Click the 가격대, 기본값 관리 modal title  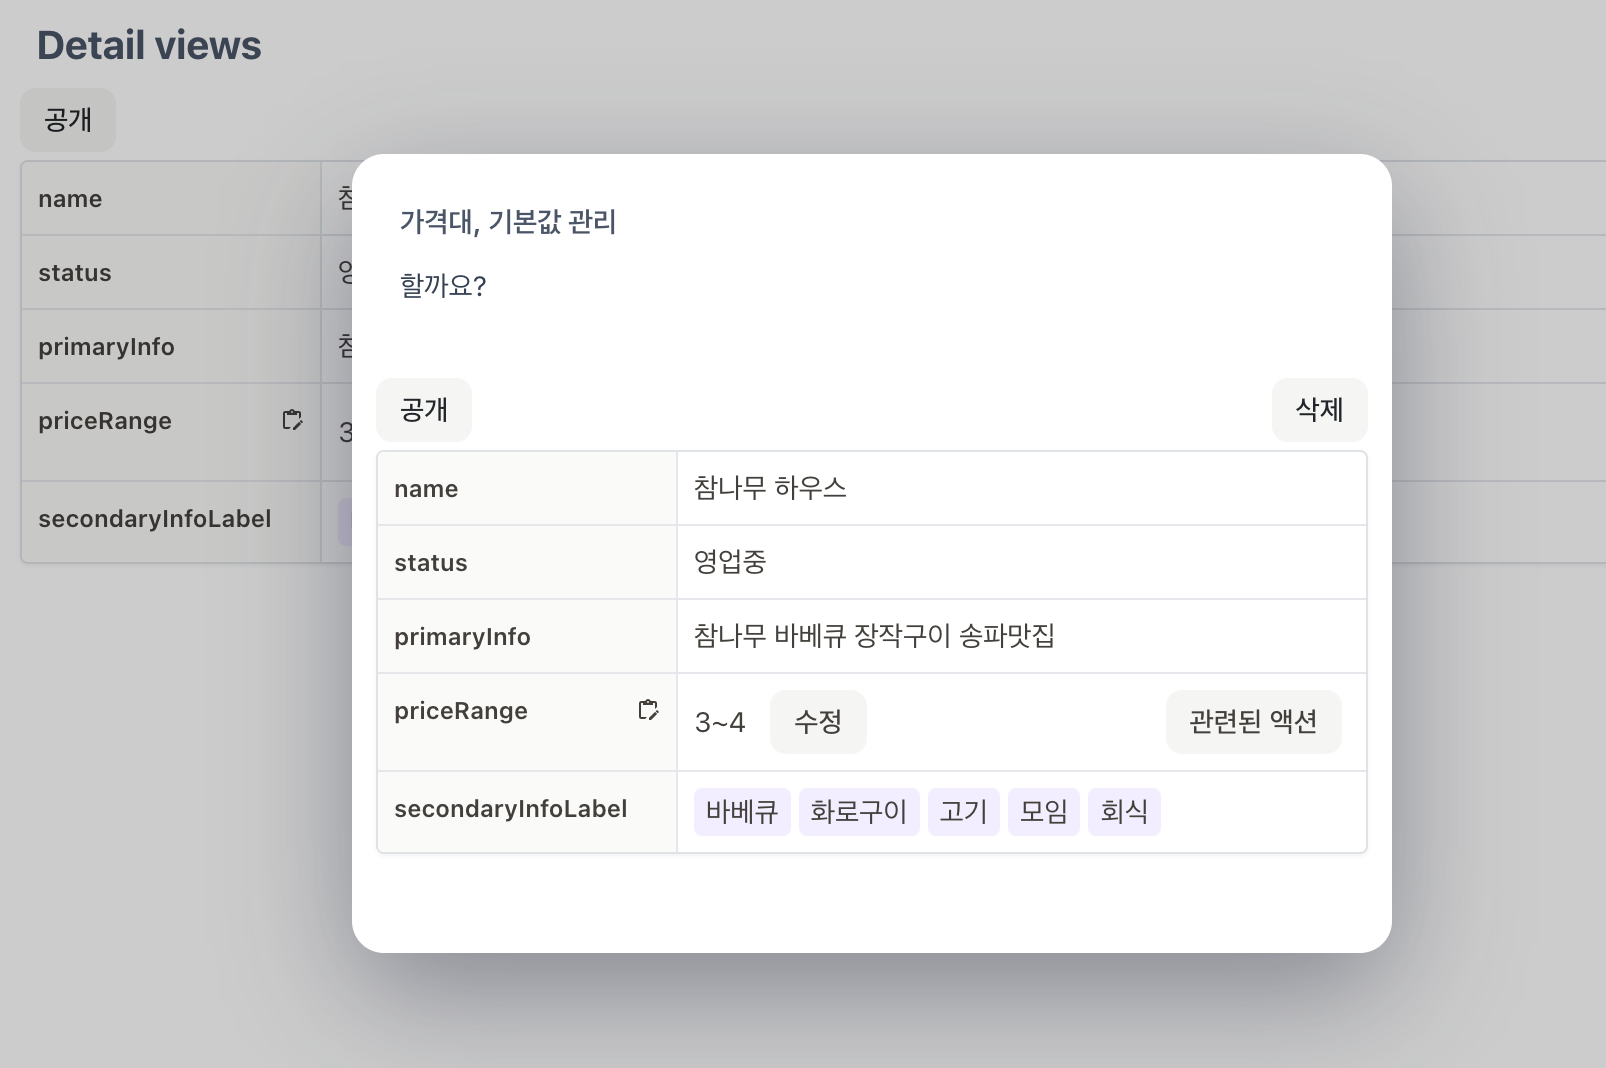click(508, 223)
